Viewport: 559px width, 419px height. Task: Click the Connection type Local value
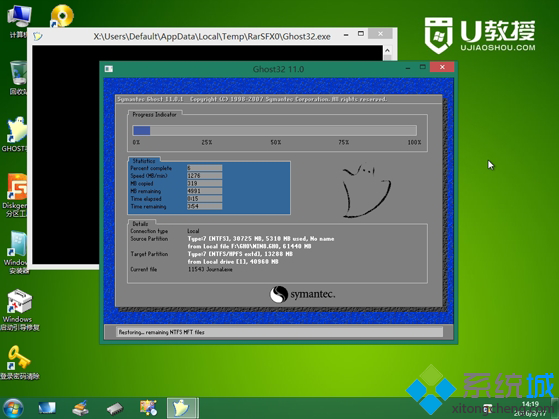point(193,231)
